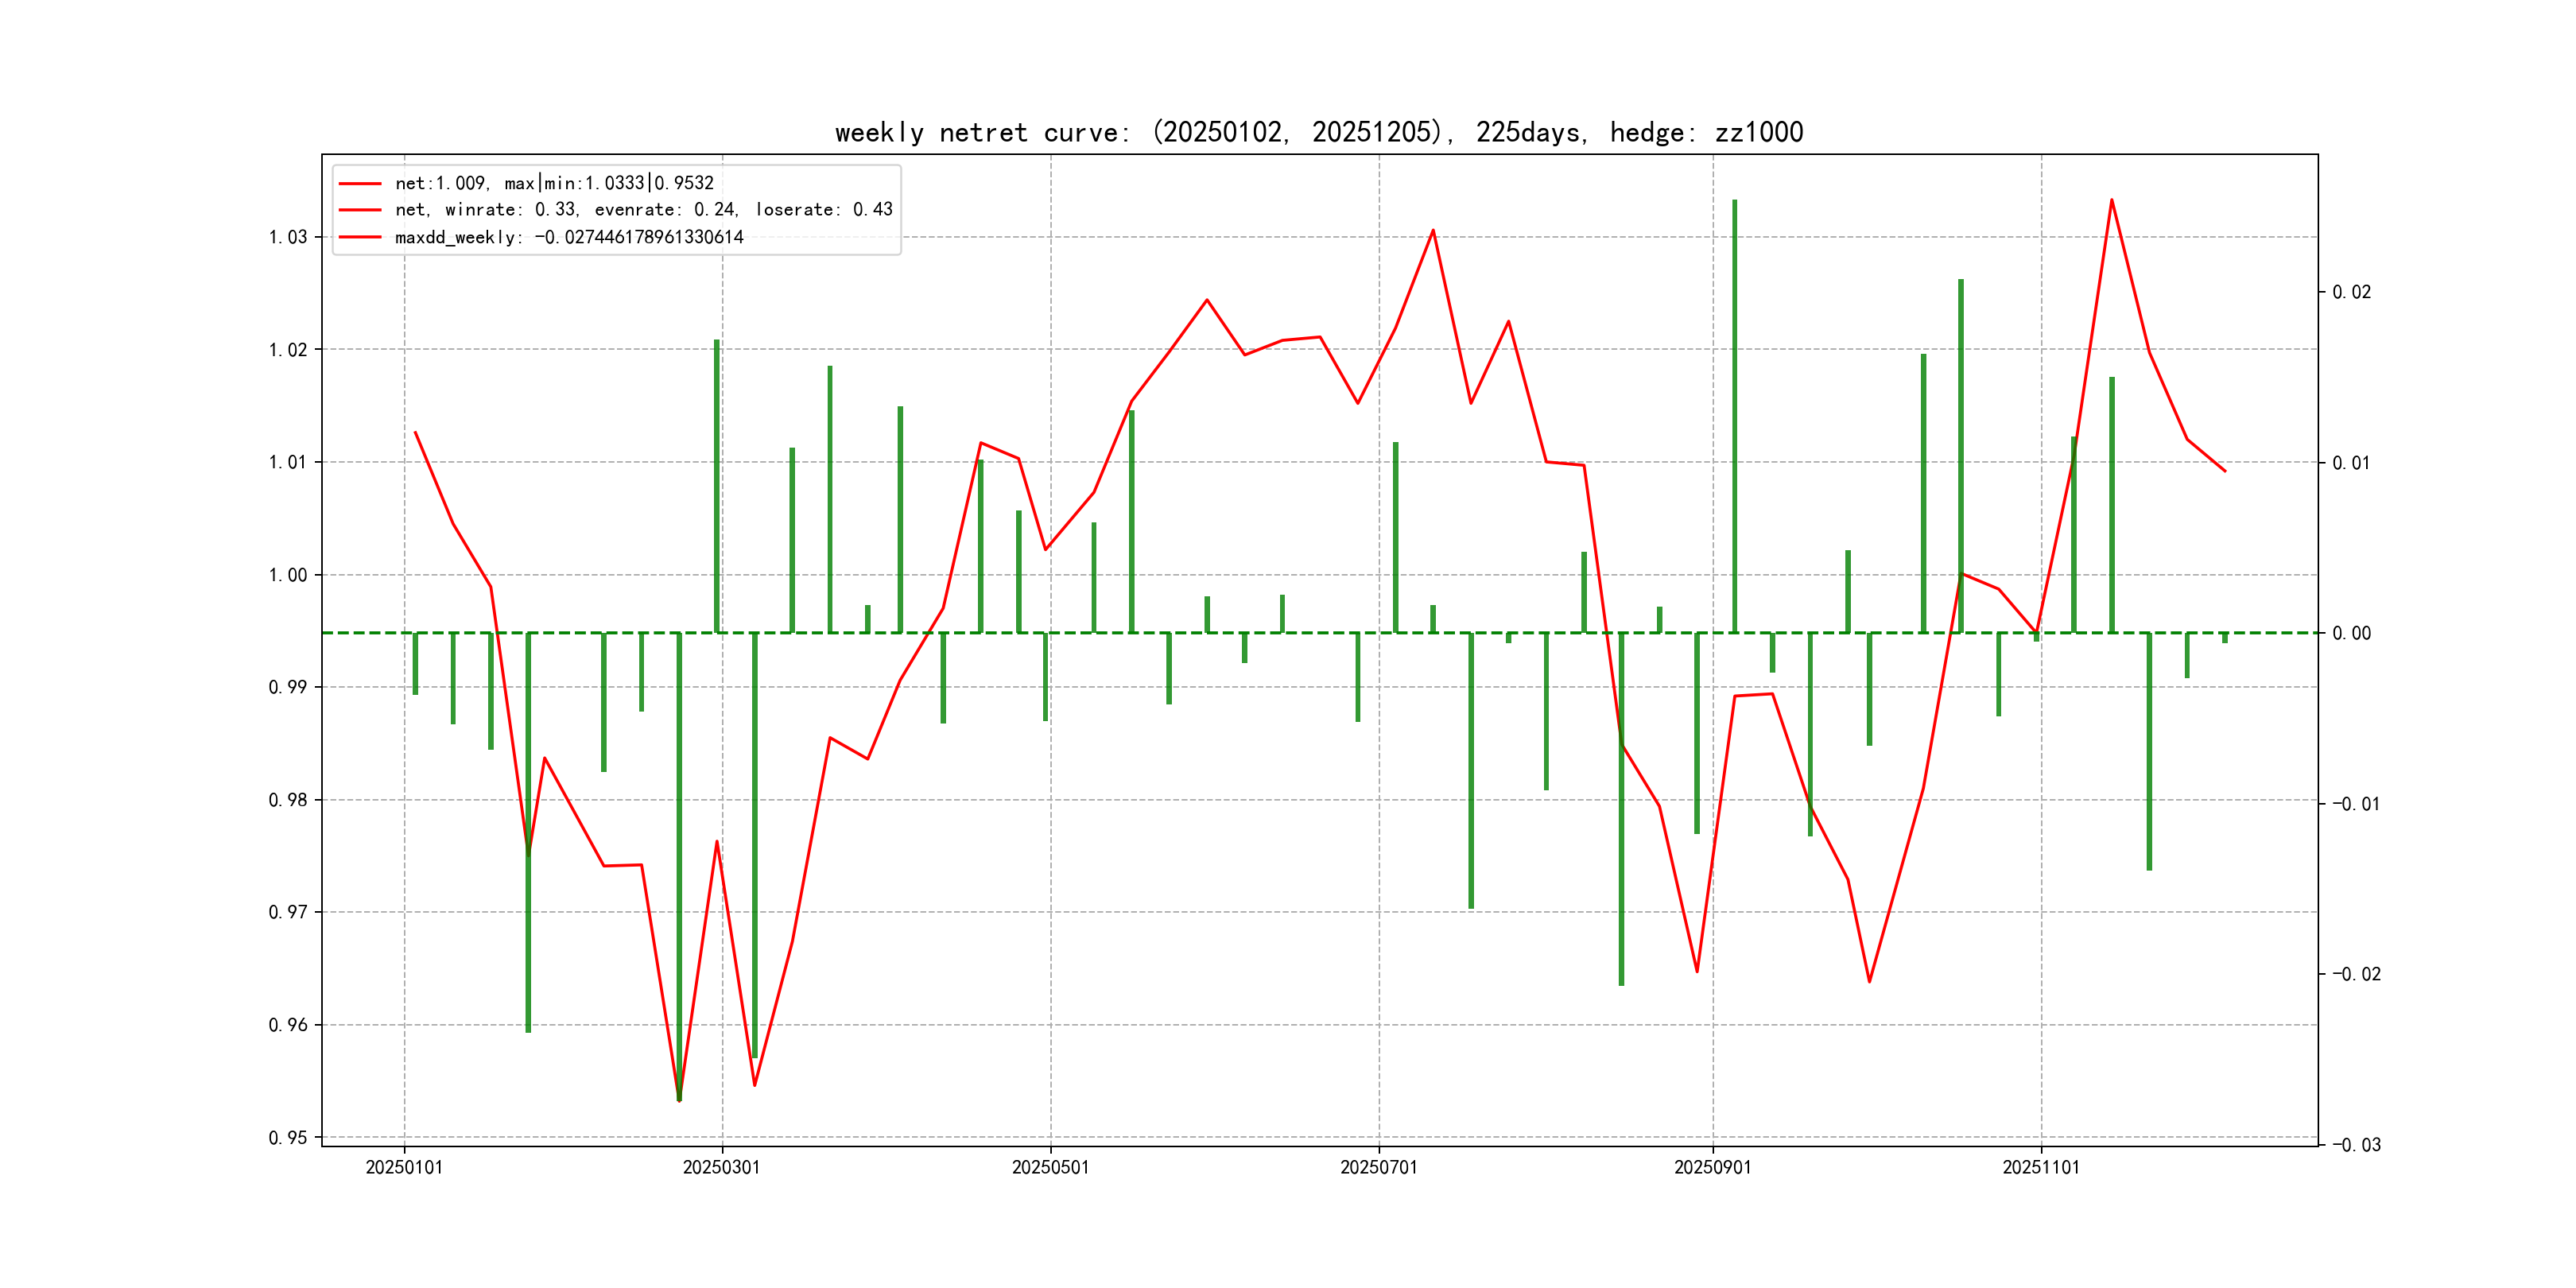The width and height of the screenshot is (2576, 1288).
Task: Click the 0.00 right axis label
Action: coord(2351,633)
